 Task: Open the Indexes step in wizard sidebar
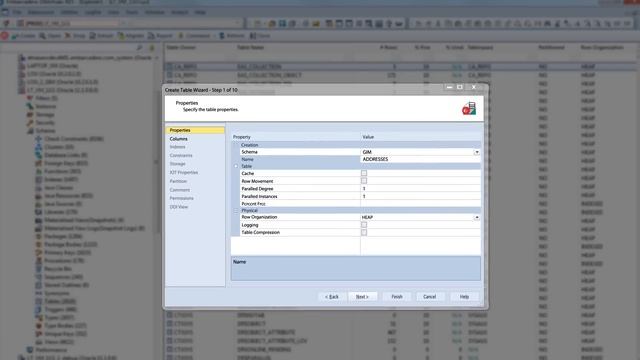(x=178, y=147)
